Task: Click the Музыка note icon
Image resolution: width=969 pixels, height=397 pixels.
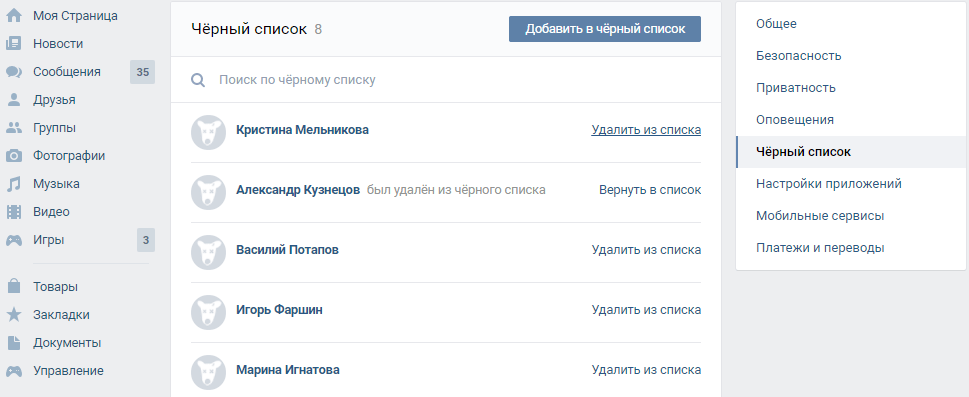Action: pyautogui.click(x=14, y=184)
